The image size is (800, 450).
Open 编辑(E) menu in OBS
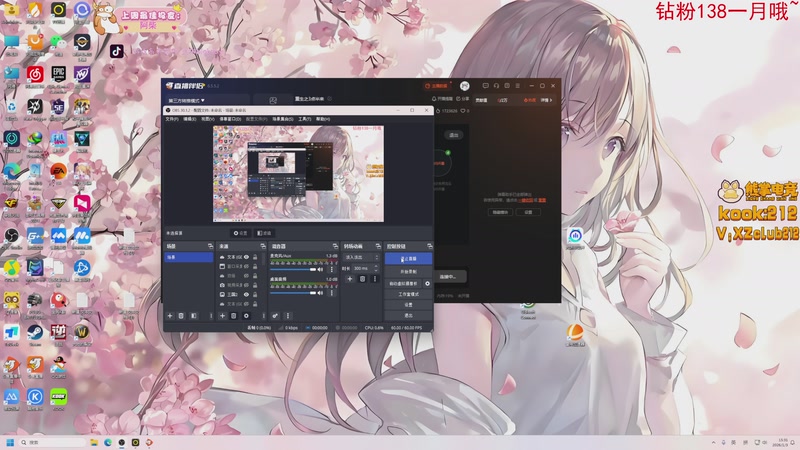(x=189, y=119)
